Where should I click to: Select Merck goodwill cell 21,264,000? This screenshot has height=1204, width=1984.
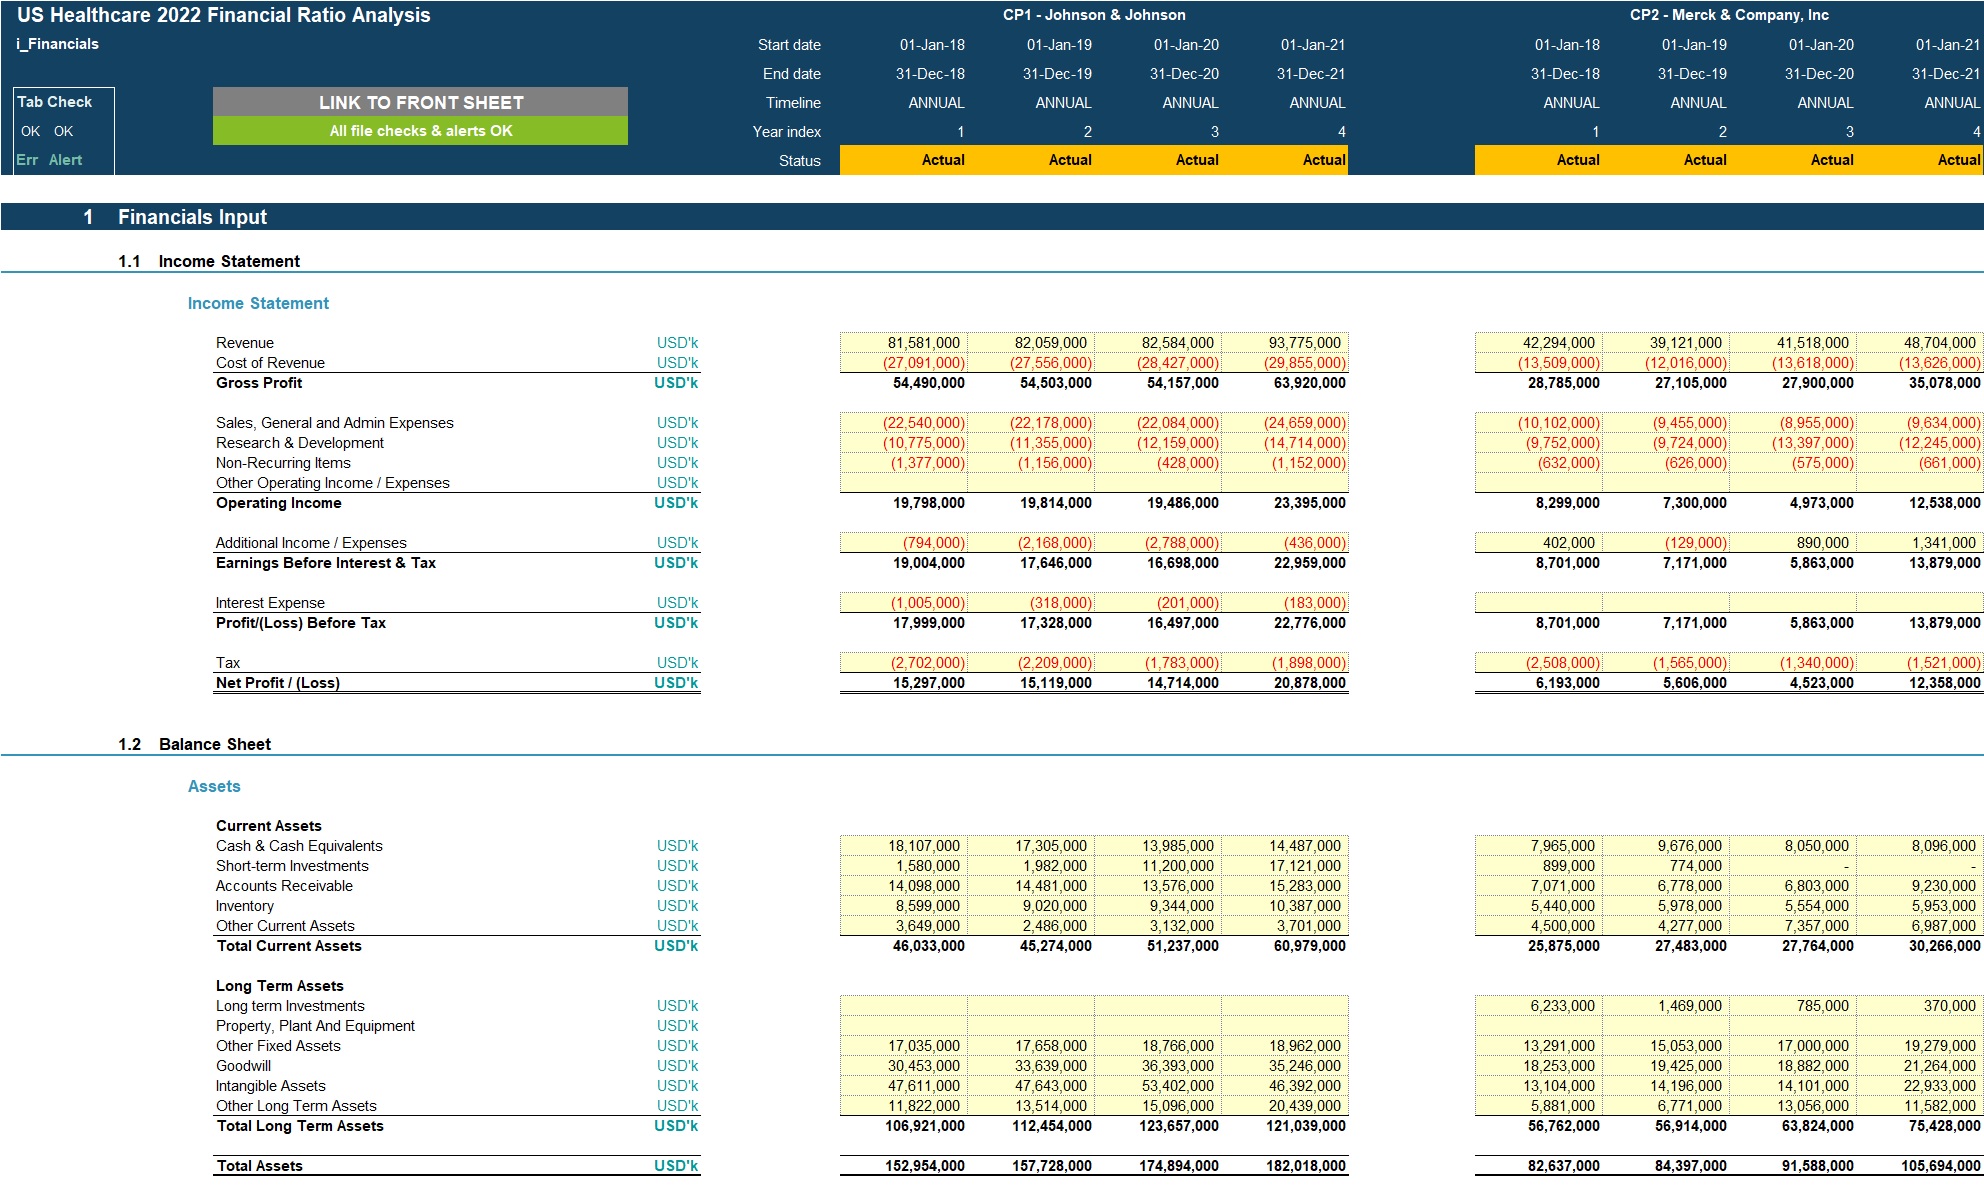coord(1920,1066)
